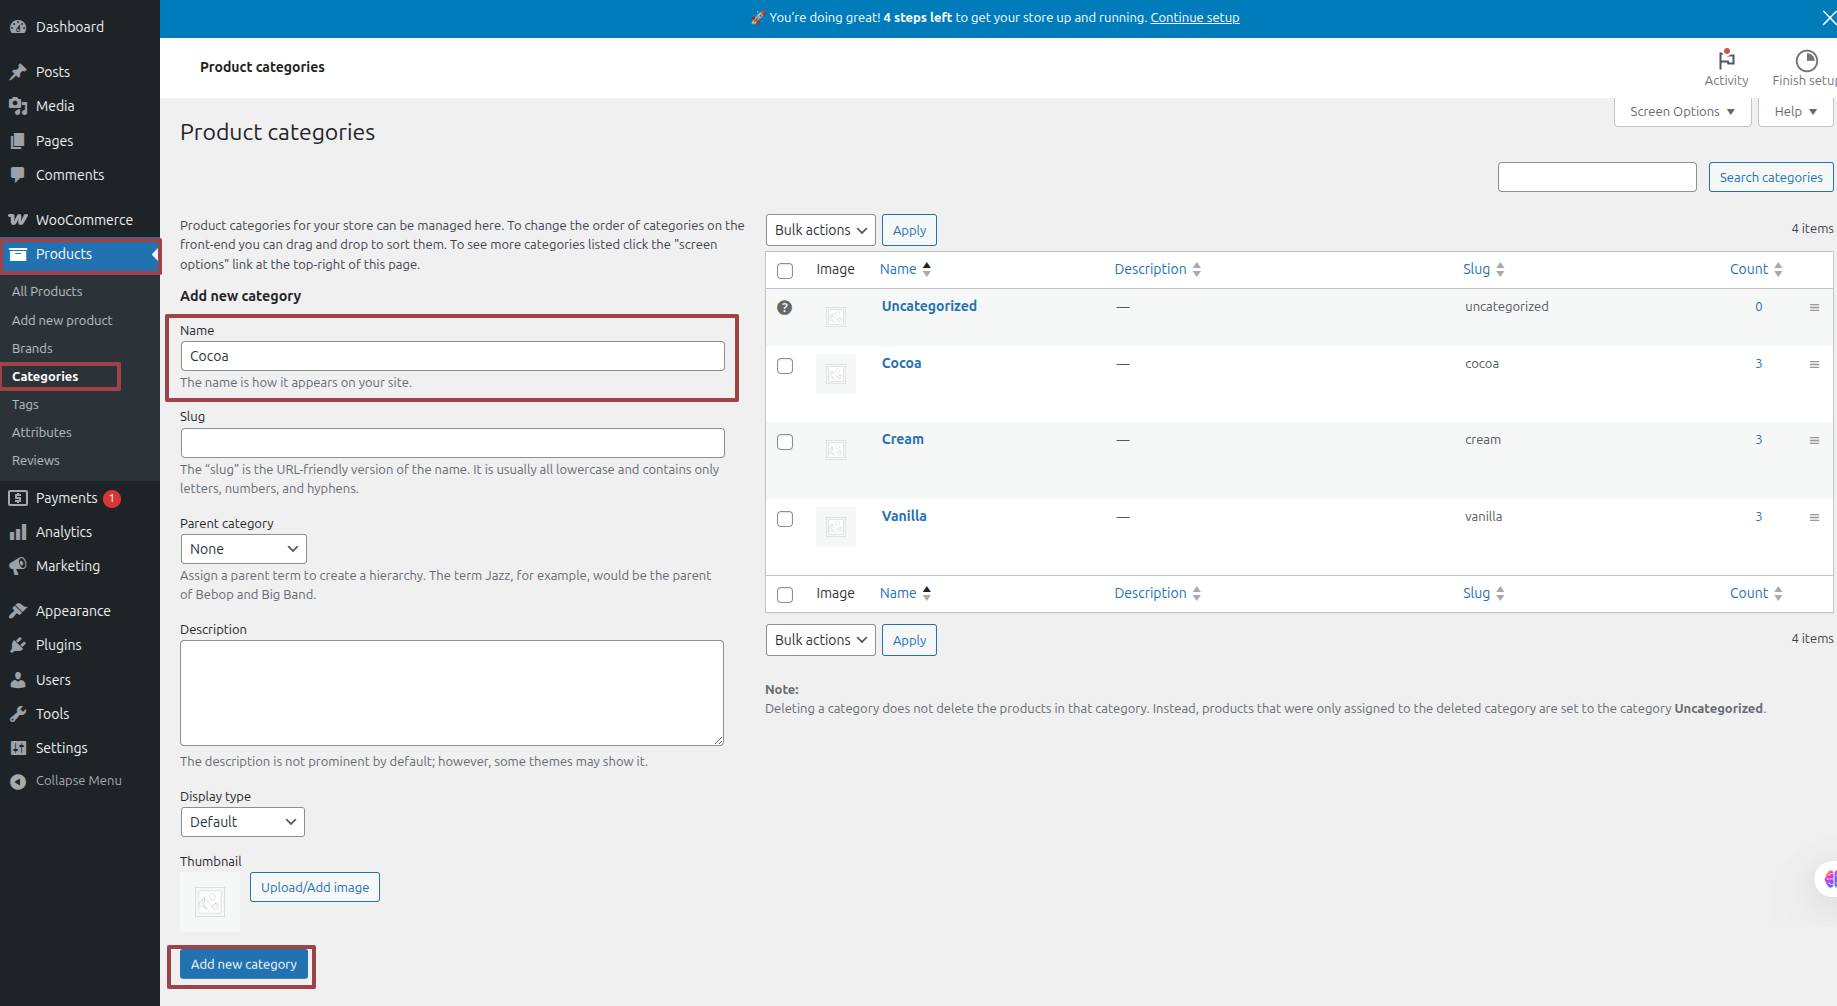Viewport: 1837px width, 1006px height.
Task: Open the Parent category dropdown
Action: coord(243,549)
